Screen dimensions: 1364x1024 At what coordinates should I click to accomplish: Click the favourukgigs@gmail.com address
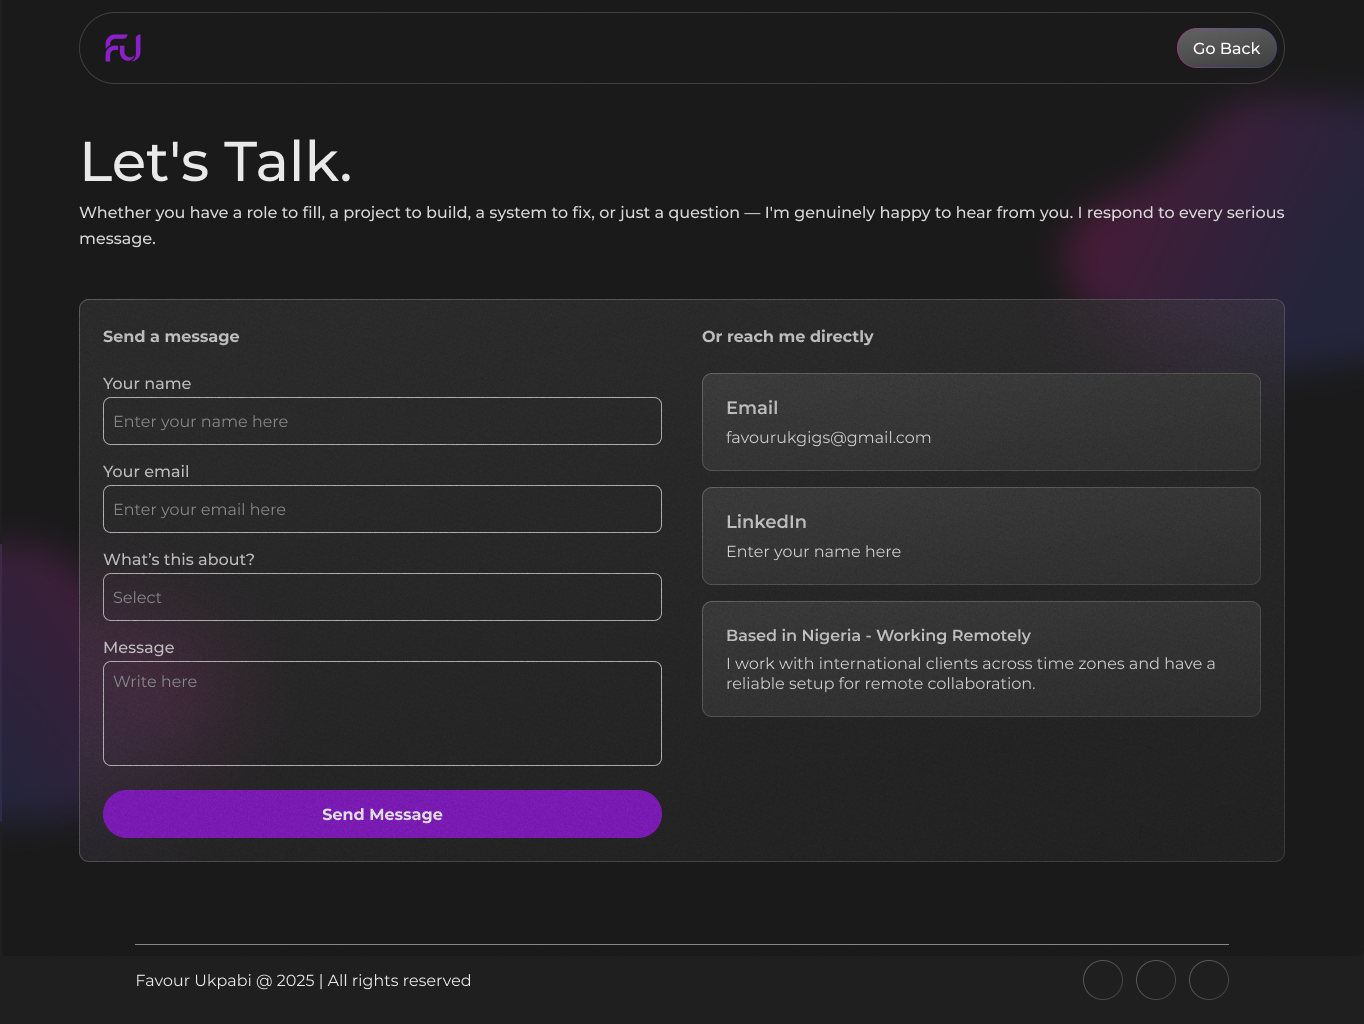pos(828,437)
